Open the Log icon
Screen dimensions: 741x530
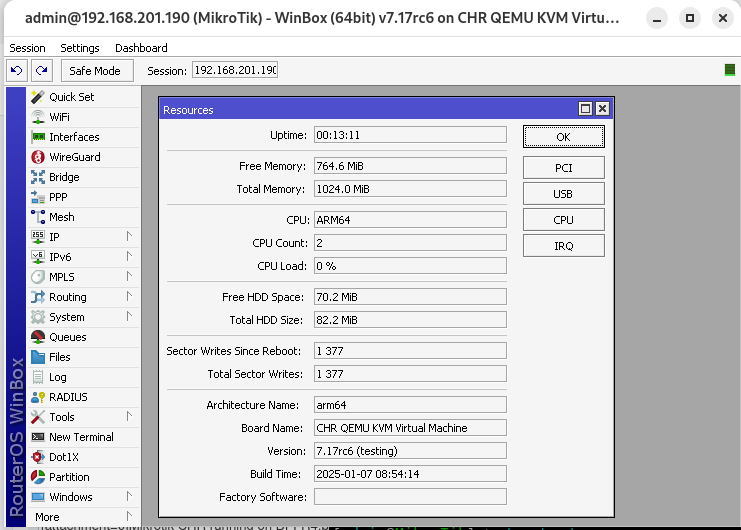tap(38, 377)
